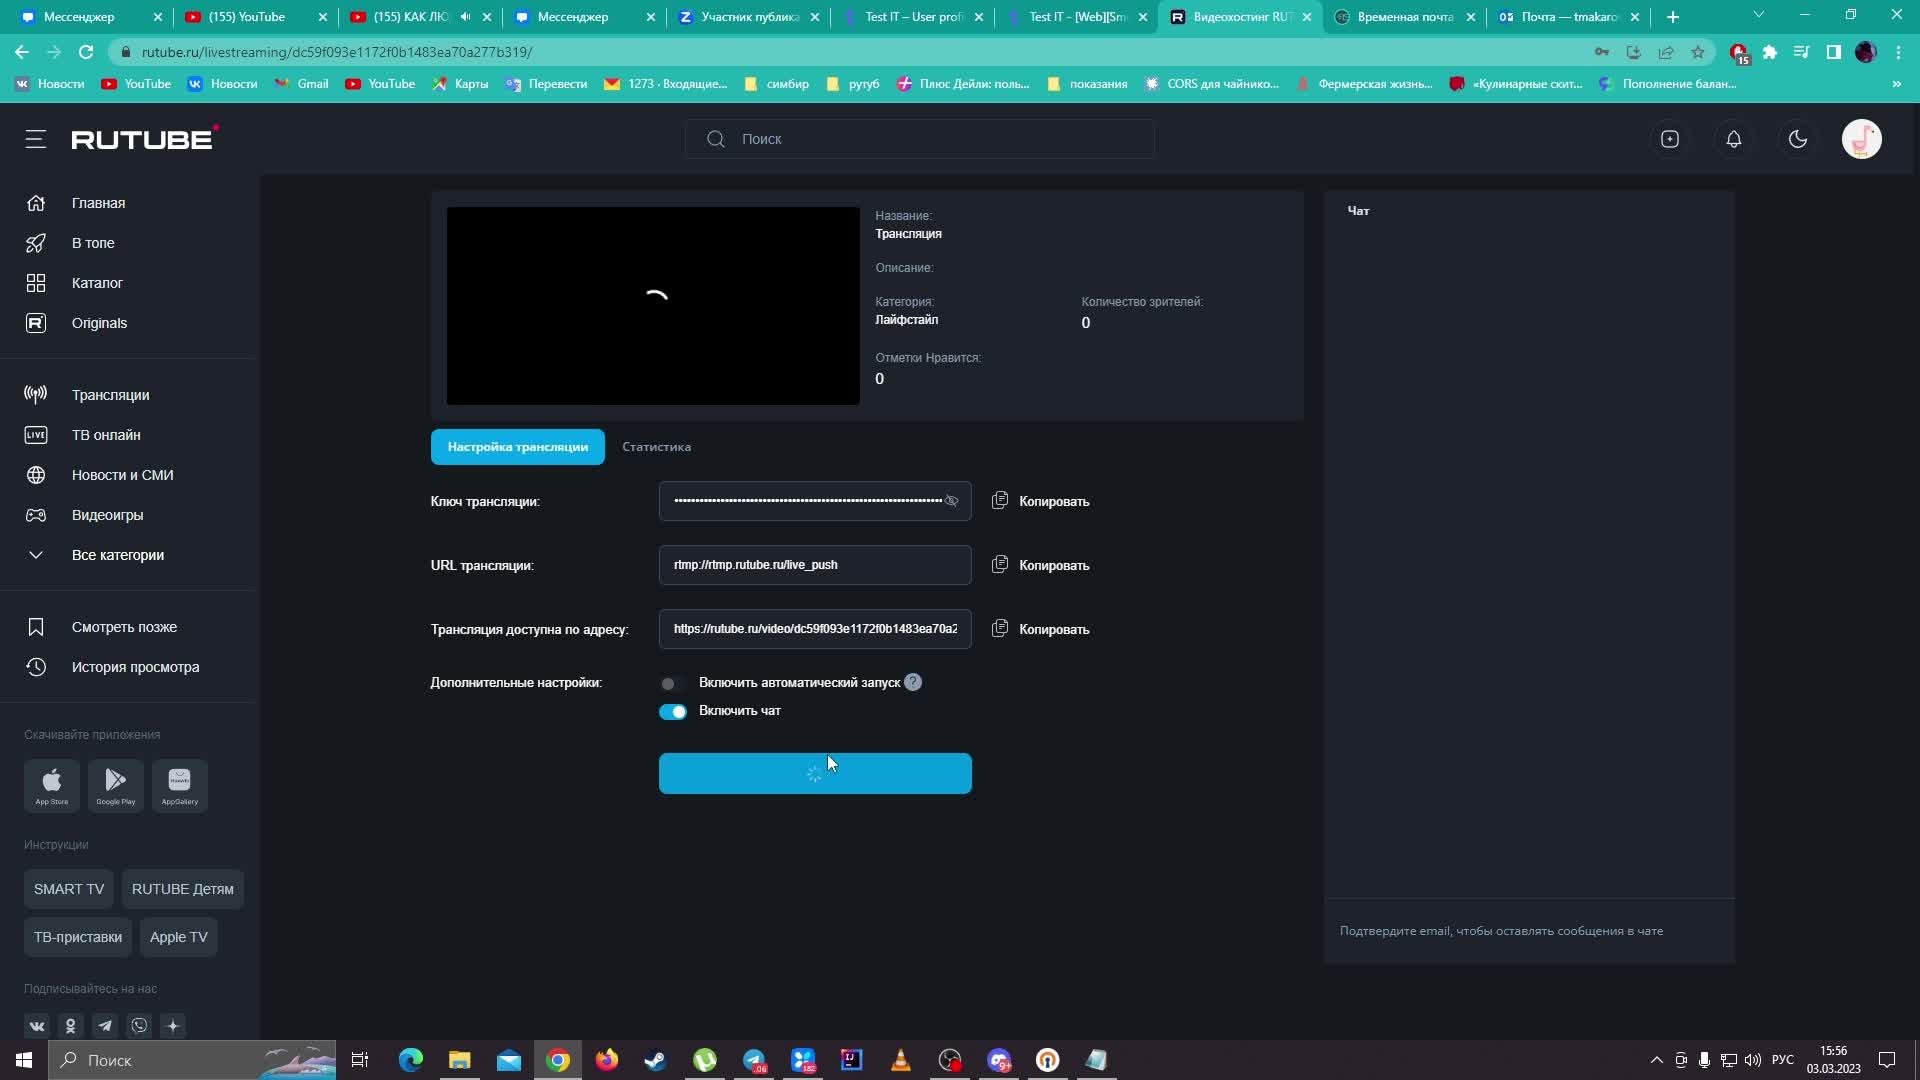Screen dimensions: 1920x1080
Task: Click the help icon for automatic launch
Action: 912,682
